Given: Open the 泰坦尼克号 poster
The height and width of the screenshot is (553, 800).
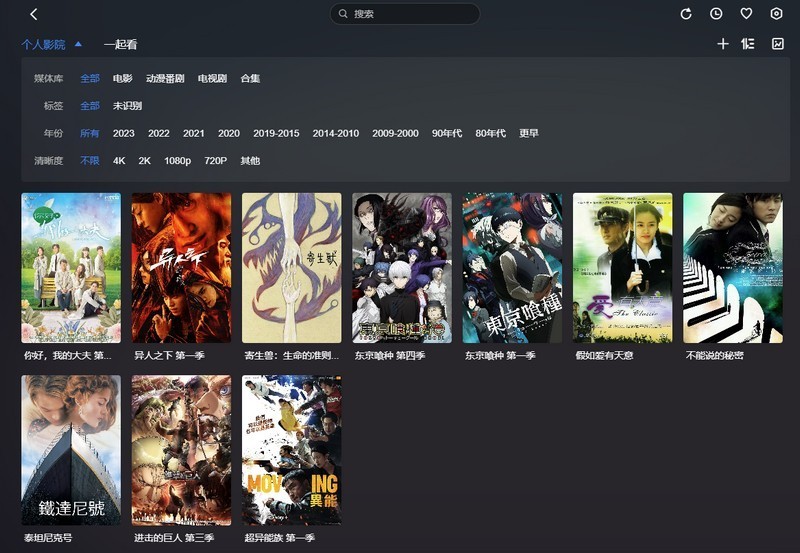Looking at the screenshot, I should pyautogui.click(x=71, y=450).
